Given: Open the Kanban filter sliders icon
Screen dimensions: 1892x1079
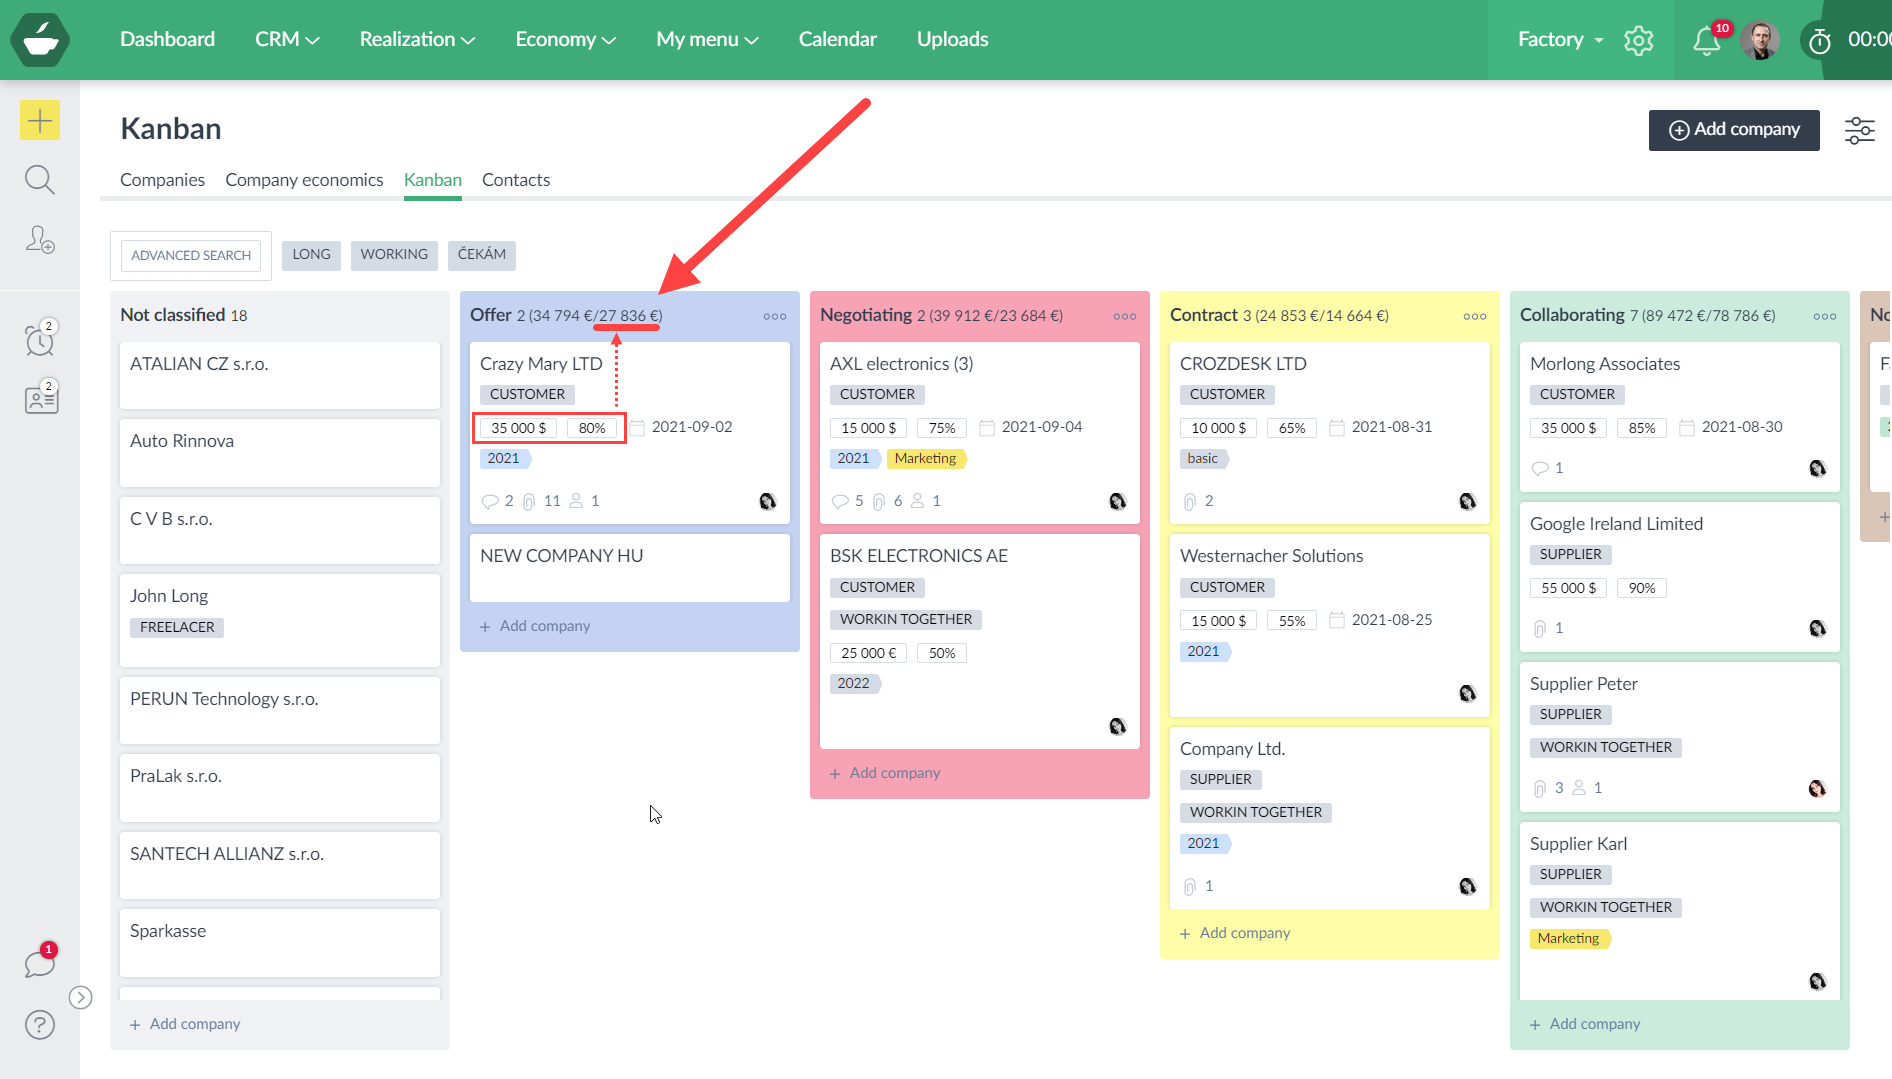Looking at the screenshot, I should coord(1859,130).
